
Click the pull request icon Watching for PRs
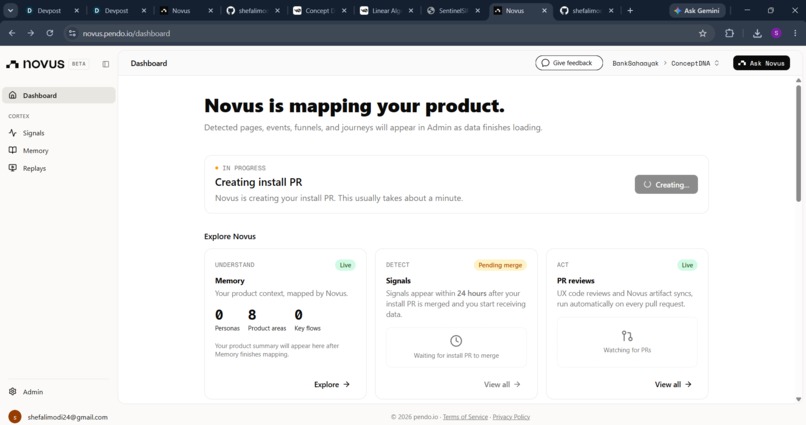pyautogui.click(x=627, y=336)
